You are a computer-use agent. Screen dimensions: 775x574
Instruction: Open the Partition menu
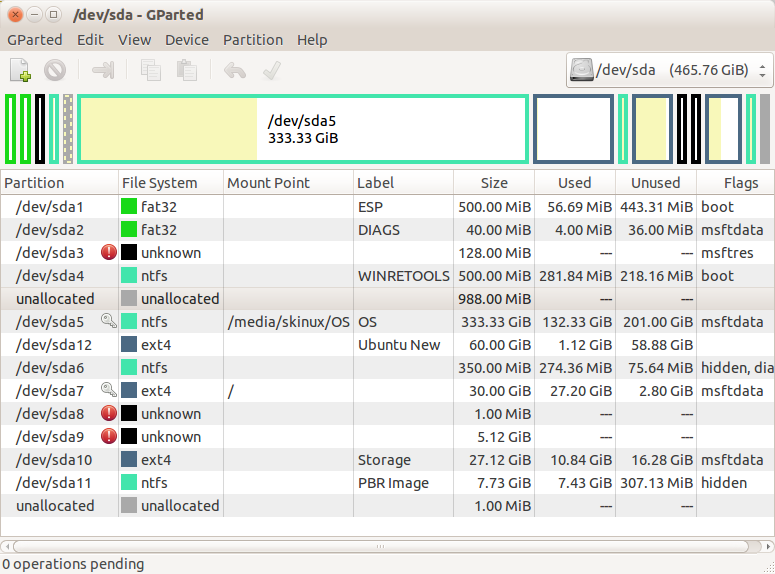tap(252, 40)
